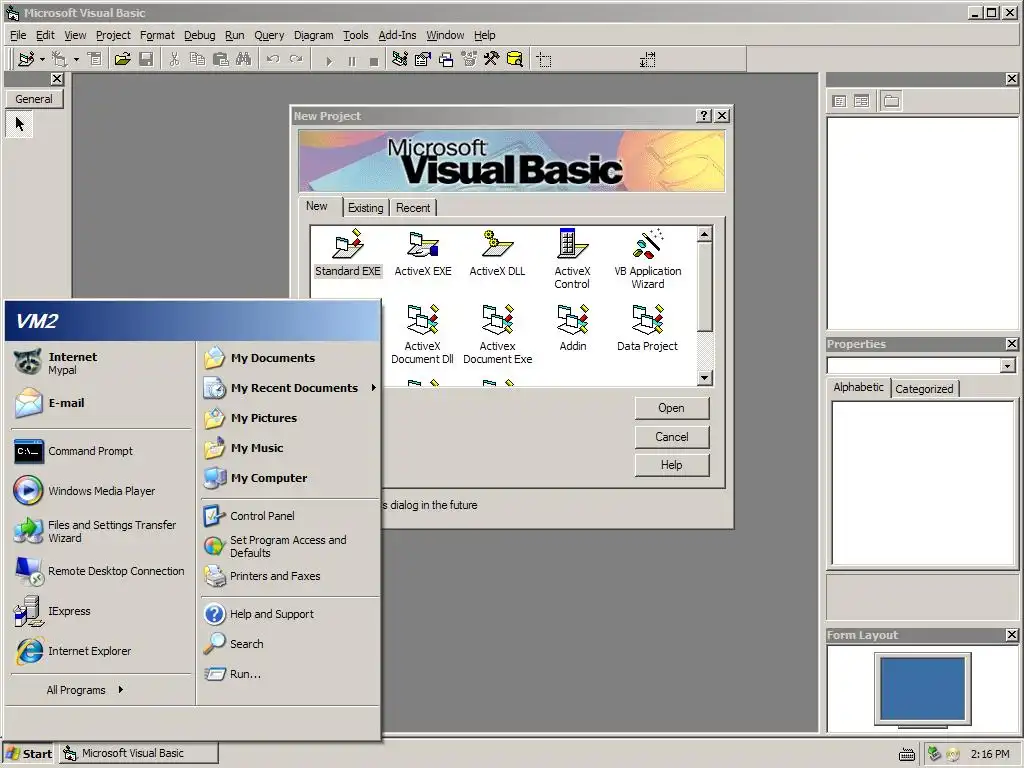Click the Paste clipboard icon

221,59
